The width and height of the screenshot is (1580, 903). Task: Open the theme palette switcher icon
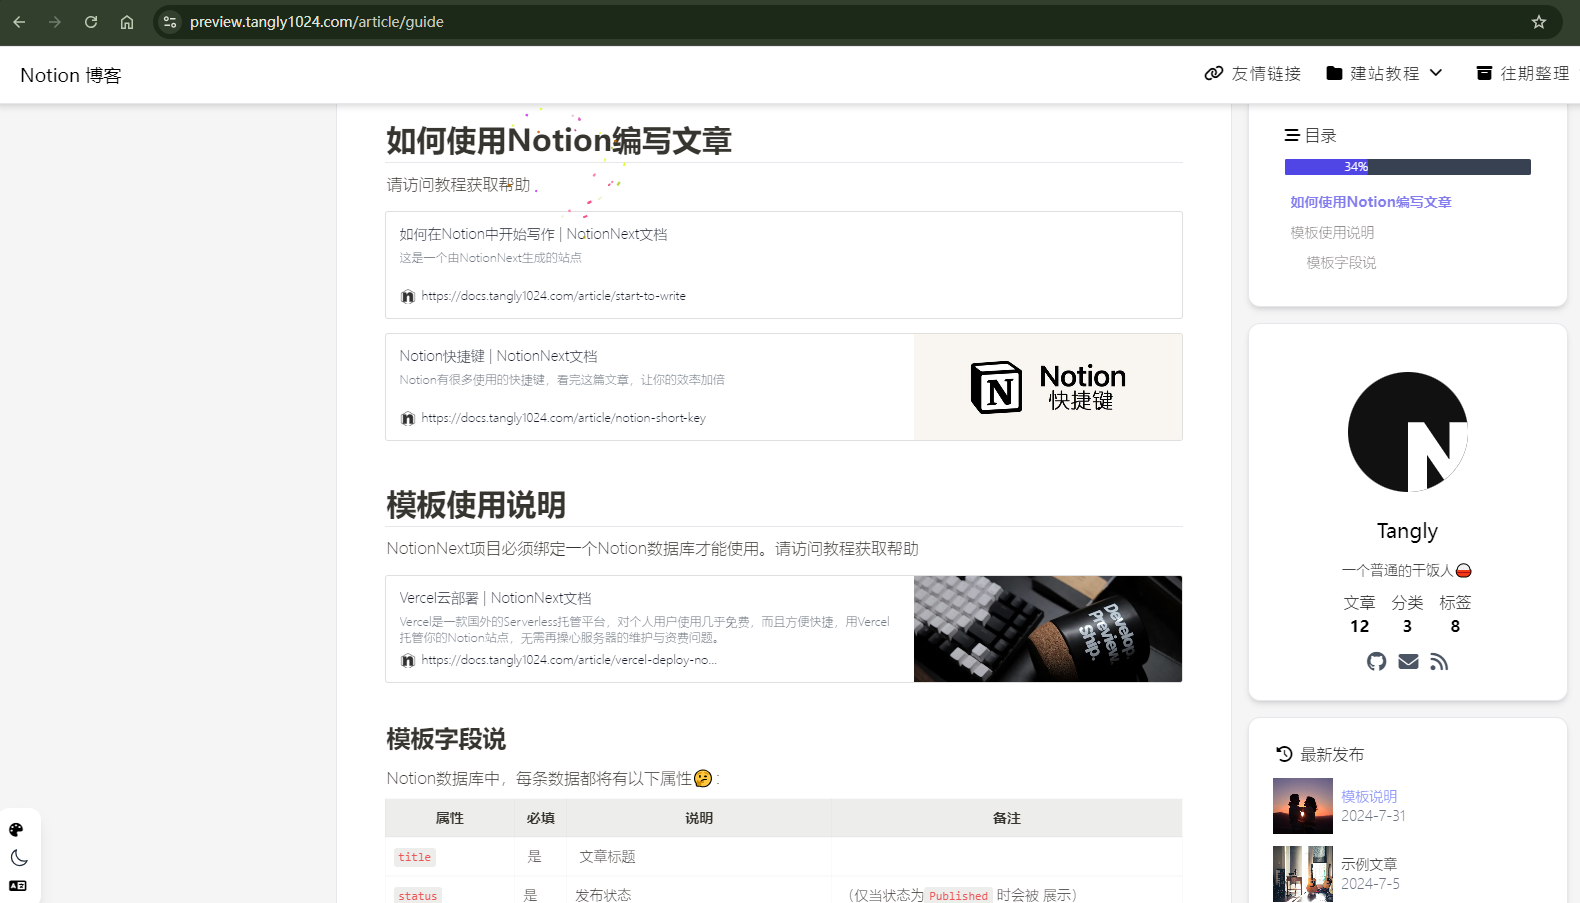pyautogui.click(x=17, y=830)
